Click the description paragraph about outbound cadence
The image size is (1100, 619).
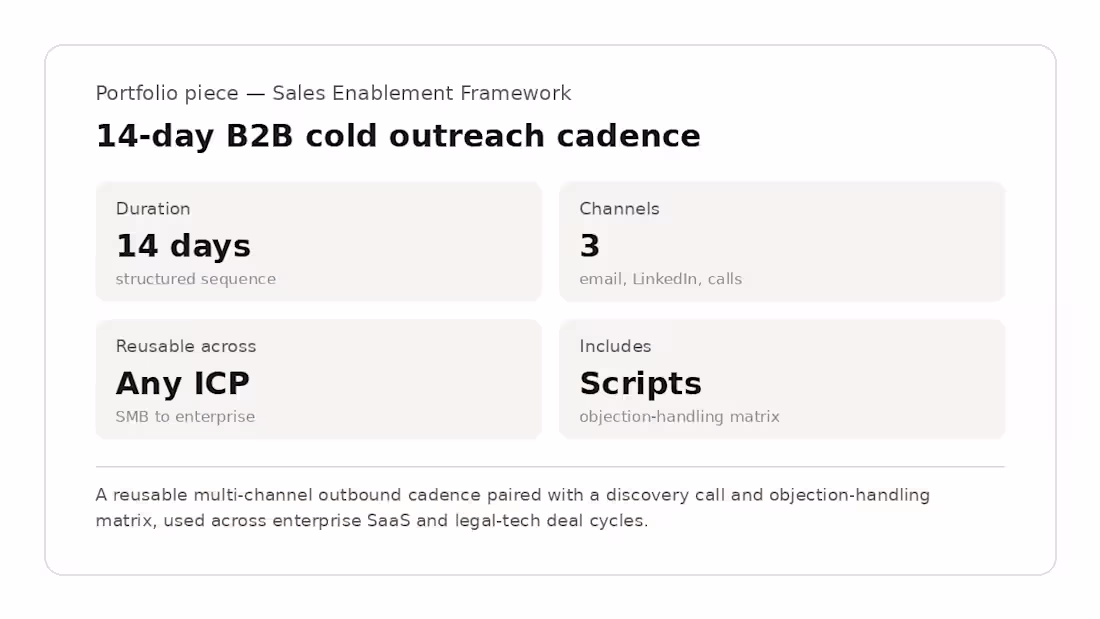513,507
